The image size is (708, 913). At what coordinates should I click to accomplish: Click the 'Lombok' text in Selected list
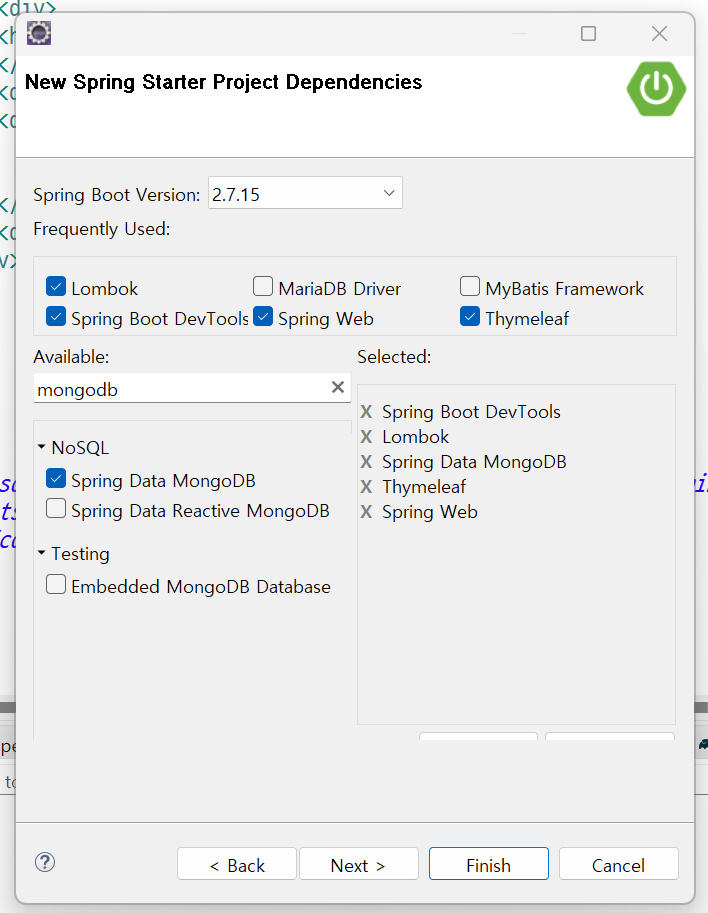click(x=415, y=437)
